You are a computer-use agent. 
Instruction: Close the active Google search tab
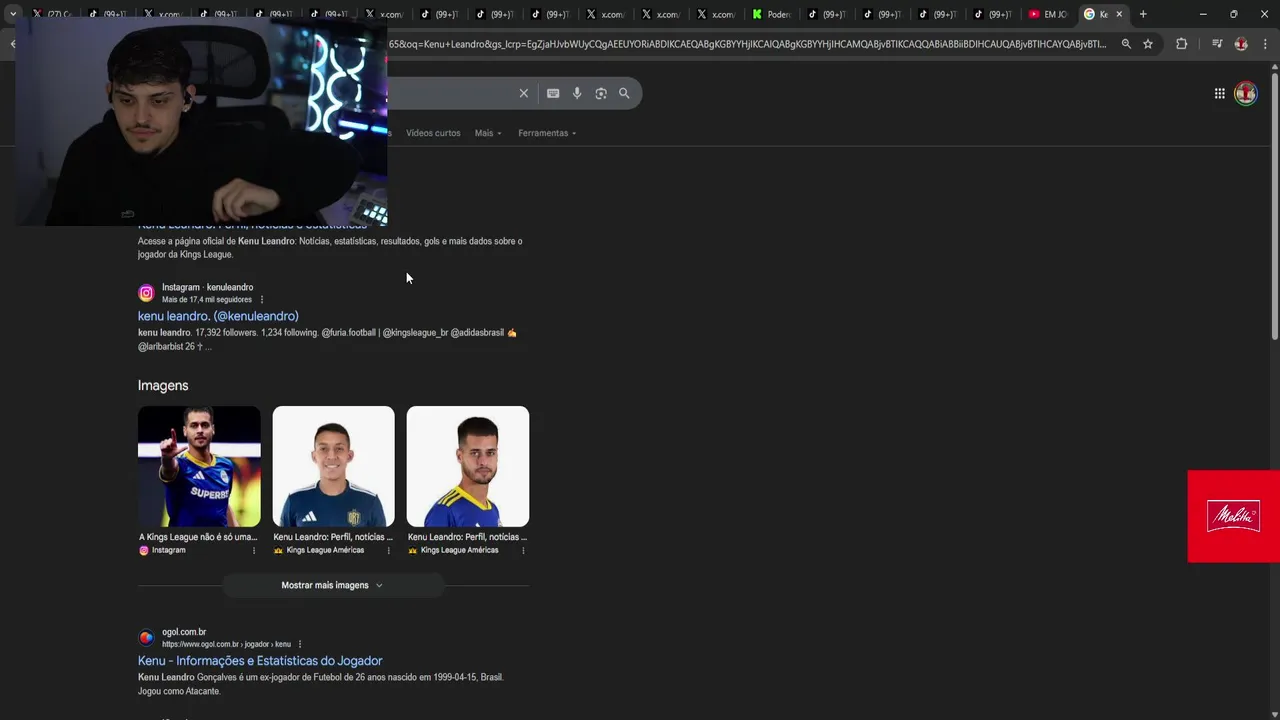[1119, 14]
